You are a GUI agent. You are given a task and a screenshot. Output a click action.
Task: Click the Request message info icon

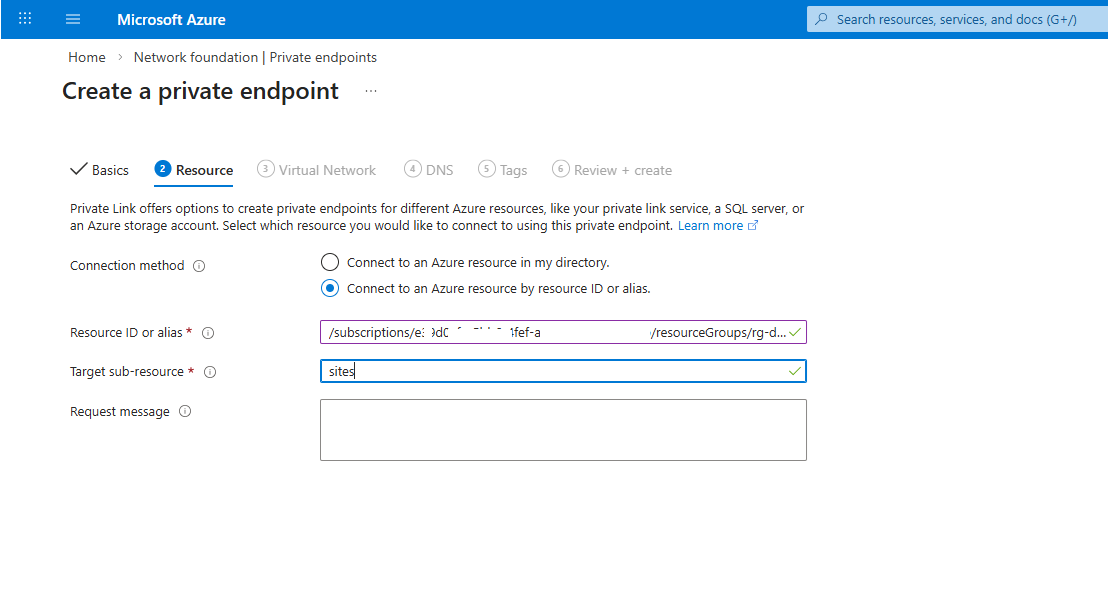[185, 410]
